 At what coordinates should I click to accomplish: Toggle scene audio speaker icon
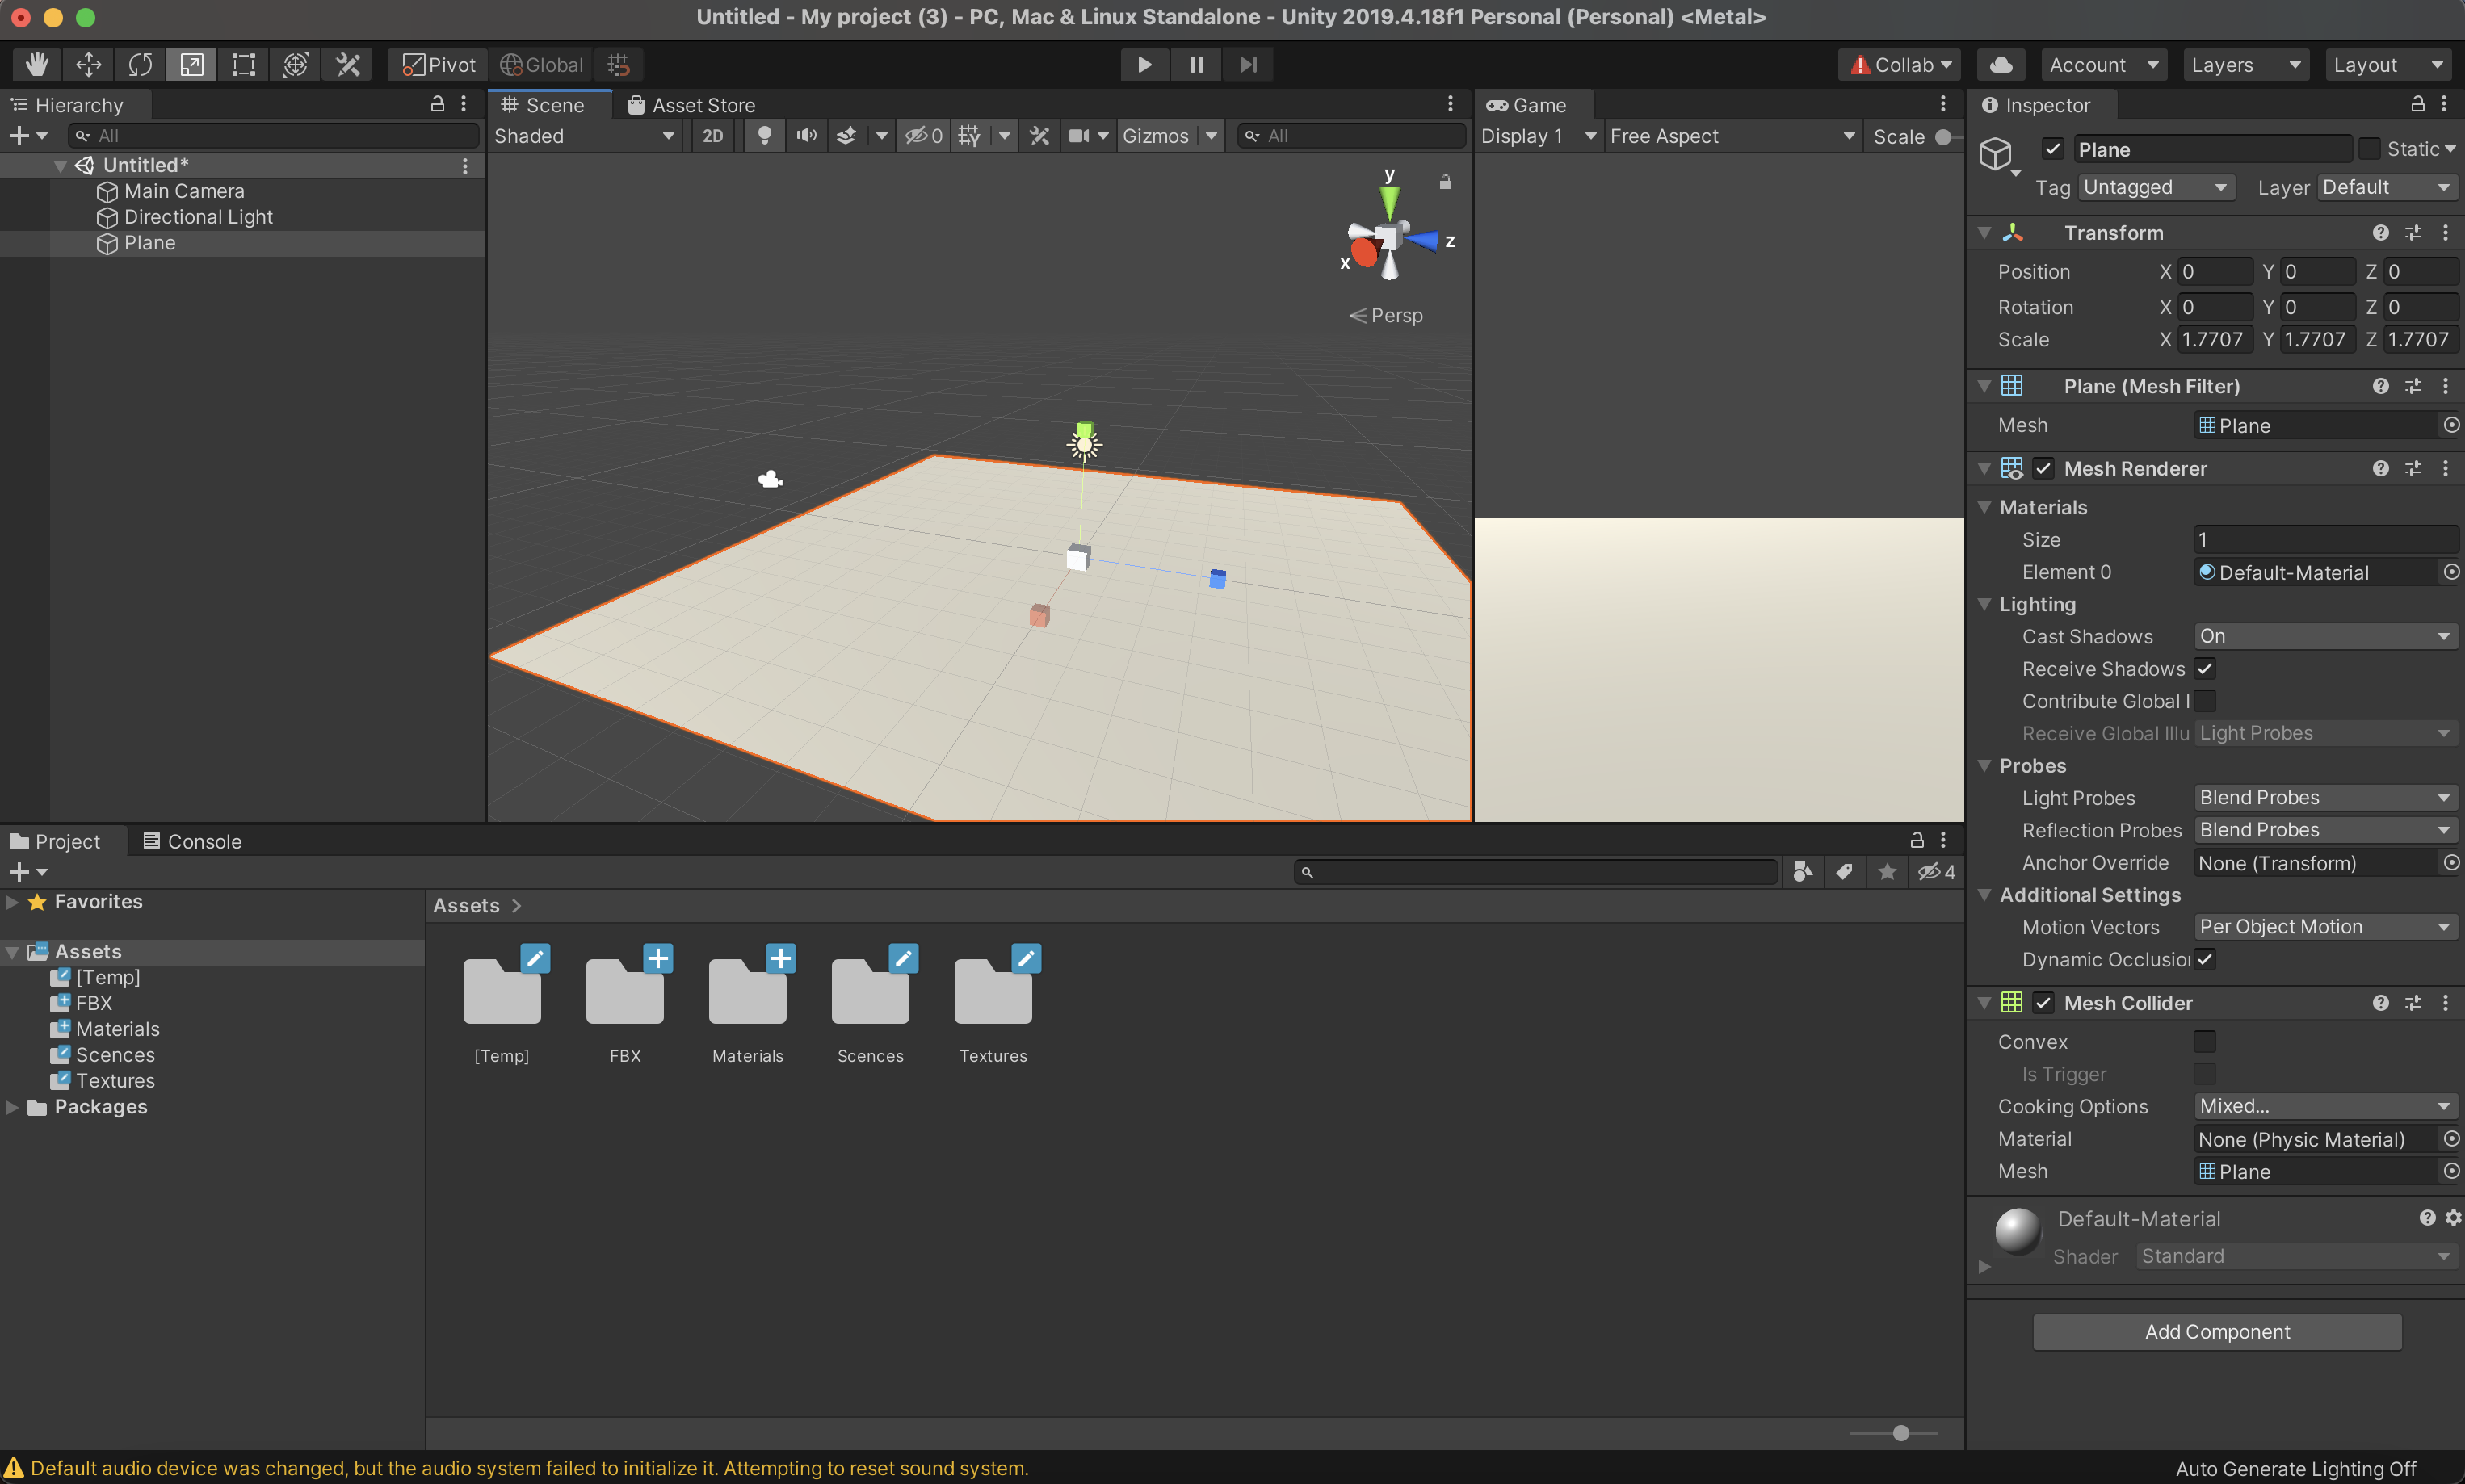tap(806, 136)
